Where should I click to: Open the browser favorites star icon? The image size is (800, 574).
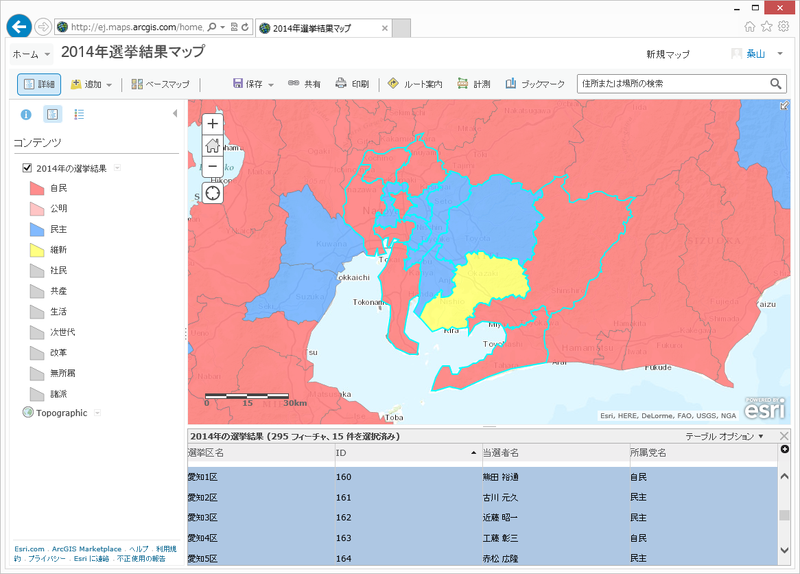coord(766,27)
